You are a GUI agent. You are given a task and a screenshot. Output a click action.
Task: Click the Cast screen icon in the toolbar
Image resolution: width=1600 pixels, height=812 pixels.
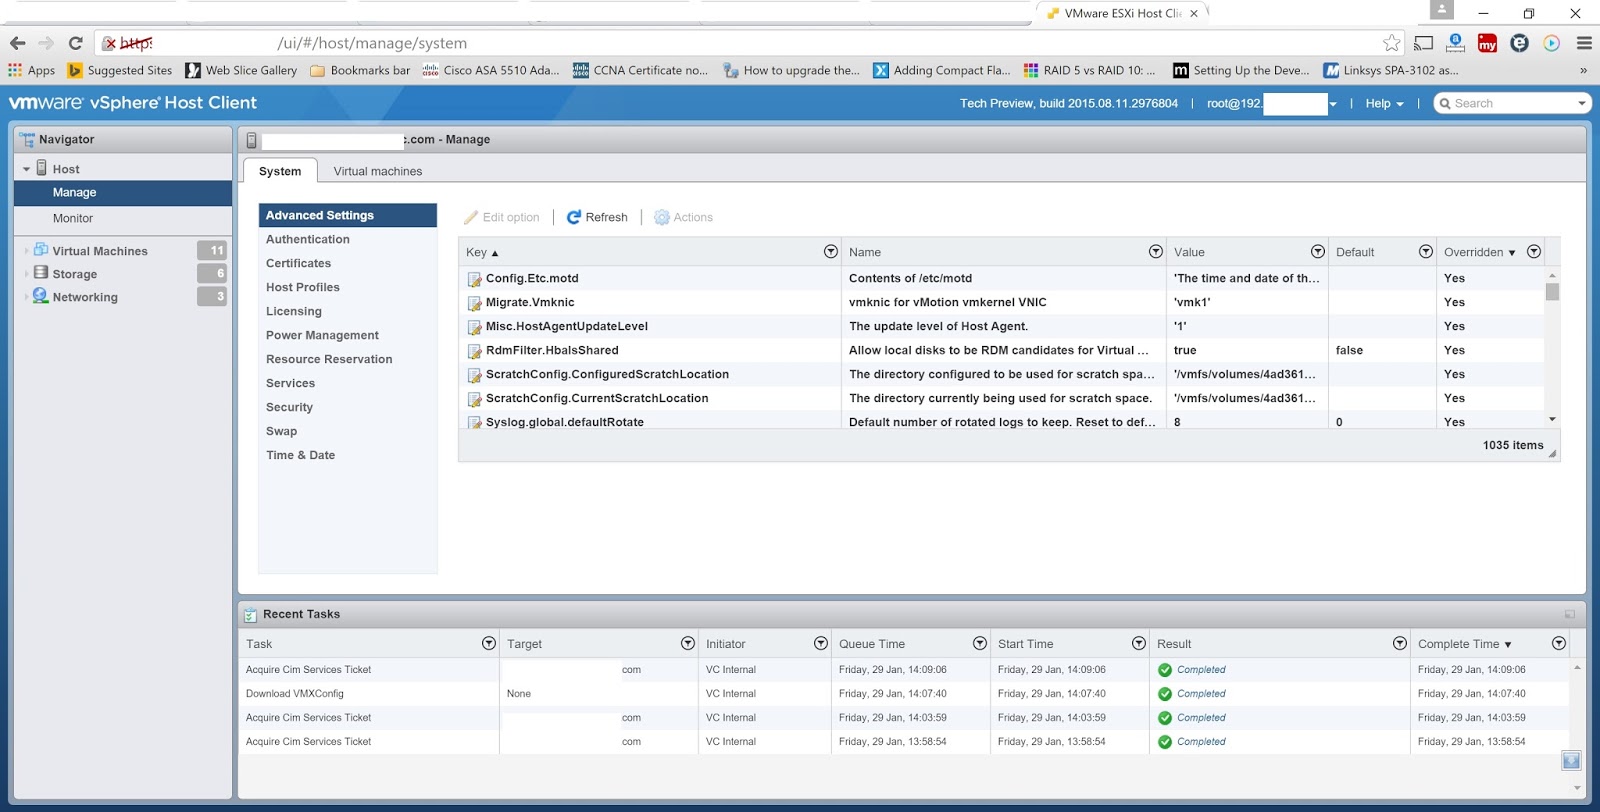[1423, 43]
